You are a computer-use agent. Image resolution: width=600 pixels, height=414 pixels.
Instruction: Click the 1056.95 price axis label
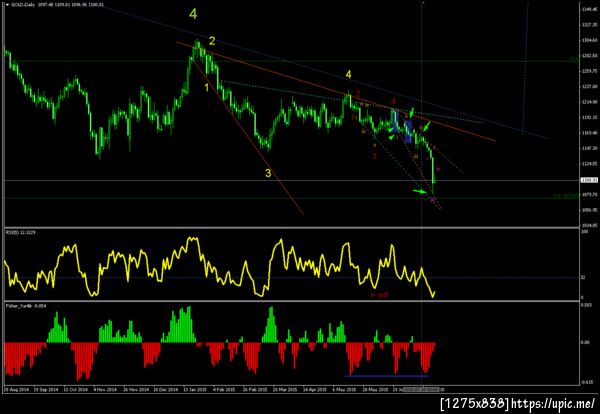tap(589, 210)
